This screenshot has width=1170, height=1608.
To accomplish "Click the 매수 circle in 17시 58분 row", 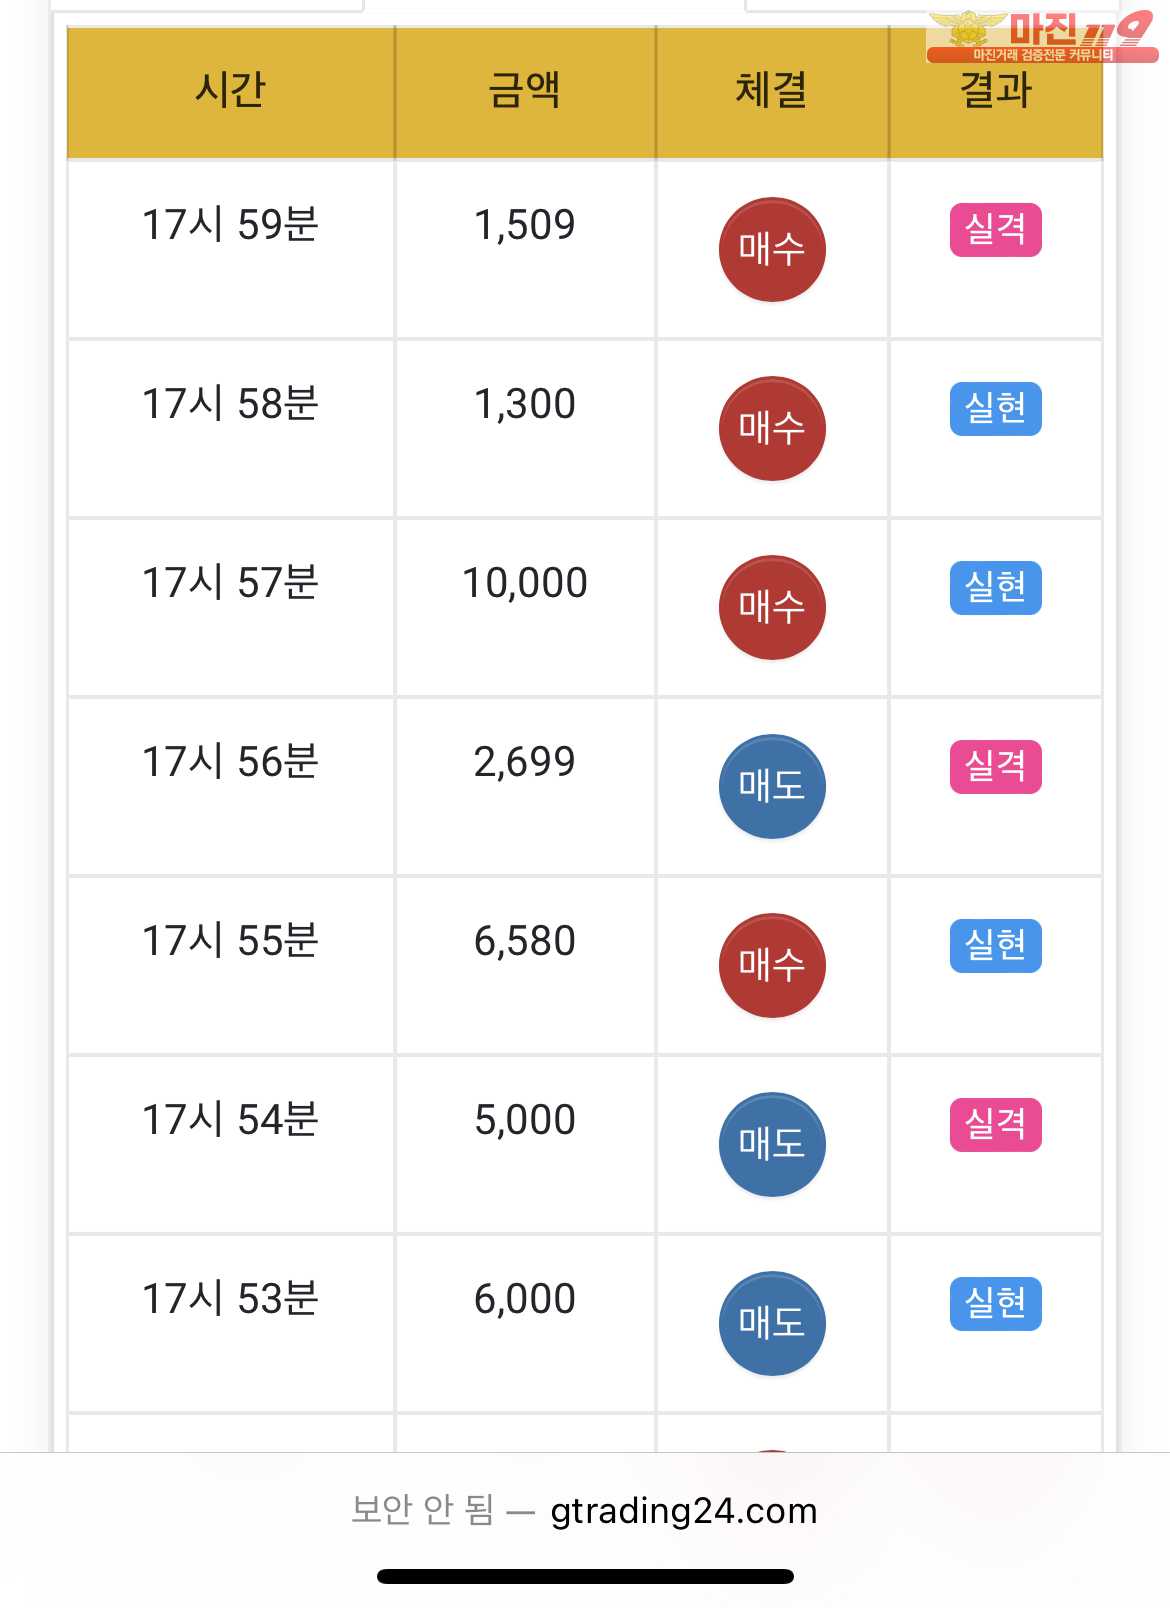I will click(x=772, y=428).
